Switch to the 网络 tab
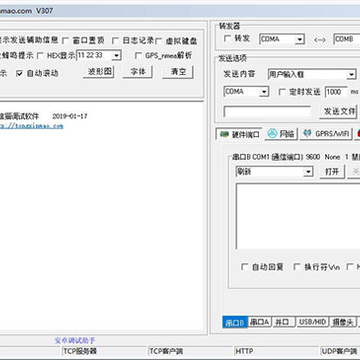360x360 pixels. [281, 134]
